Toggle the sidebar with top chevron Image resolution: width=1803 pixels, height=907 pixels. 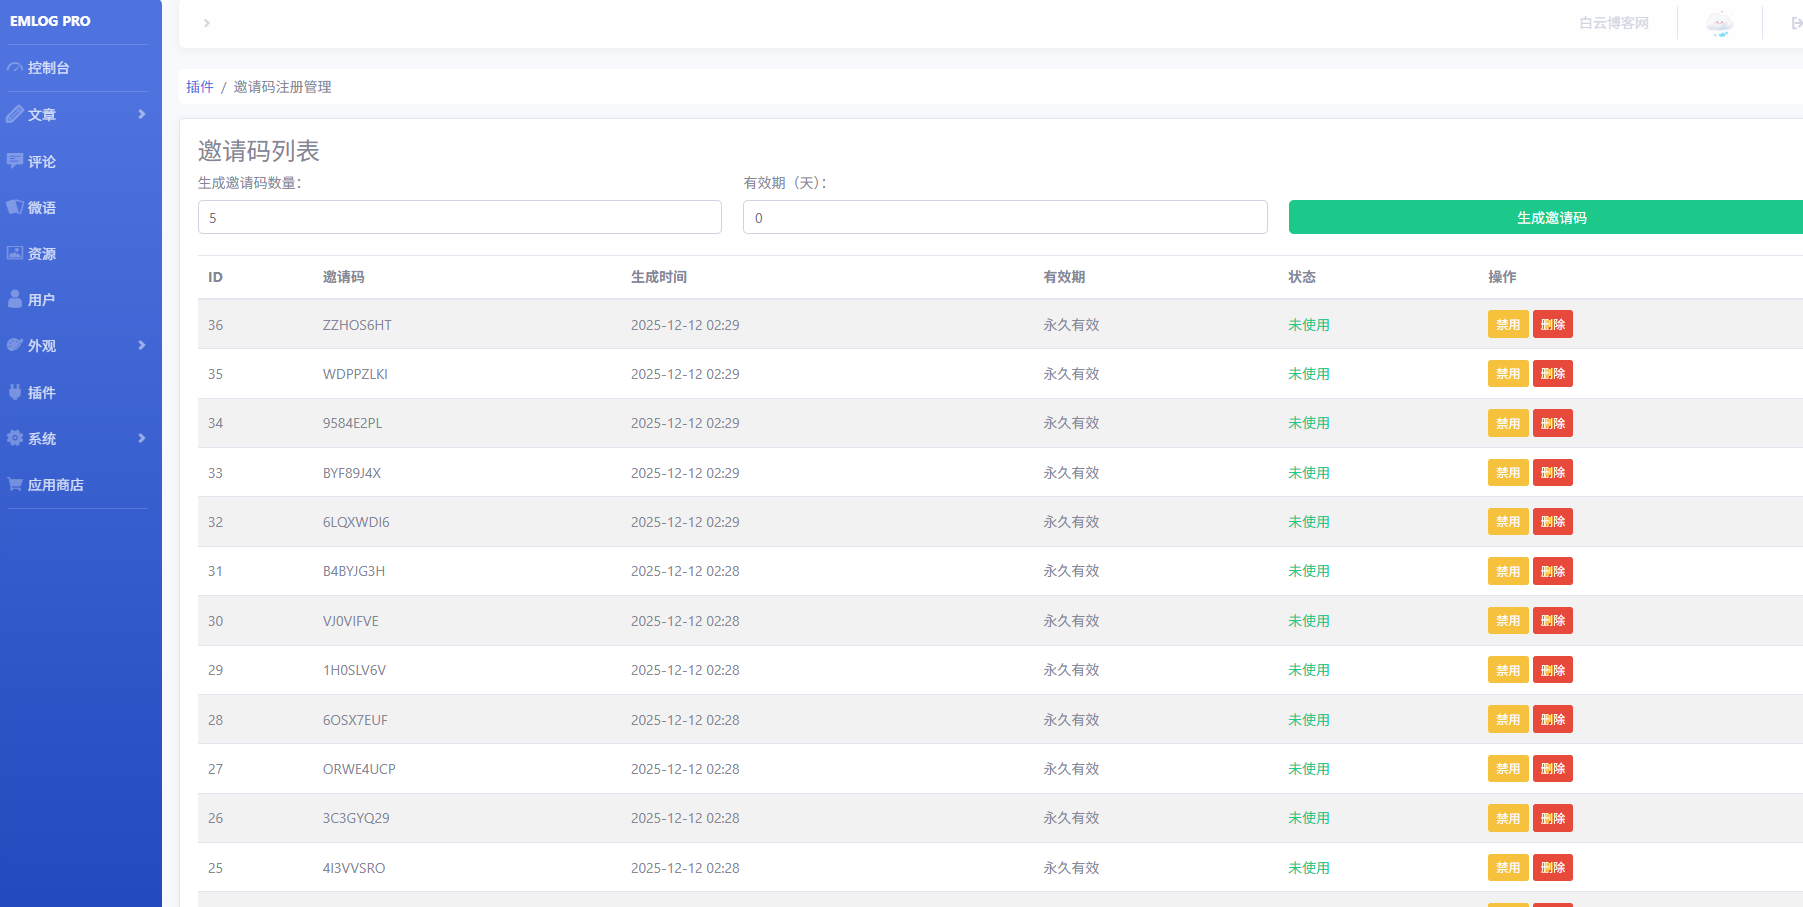[x=206, y=23]
